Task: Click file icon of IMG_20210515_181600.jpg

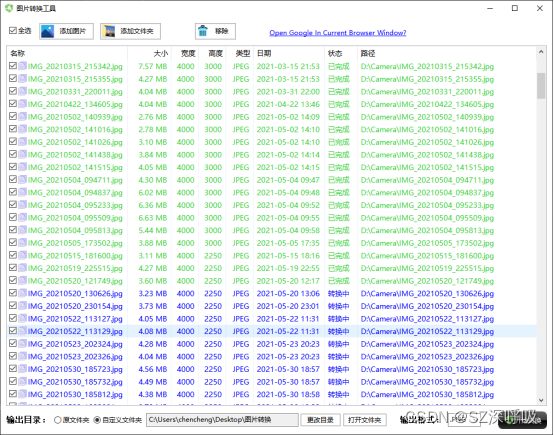Action: coord(23,255)
